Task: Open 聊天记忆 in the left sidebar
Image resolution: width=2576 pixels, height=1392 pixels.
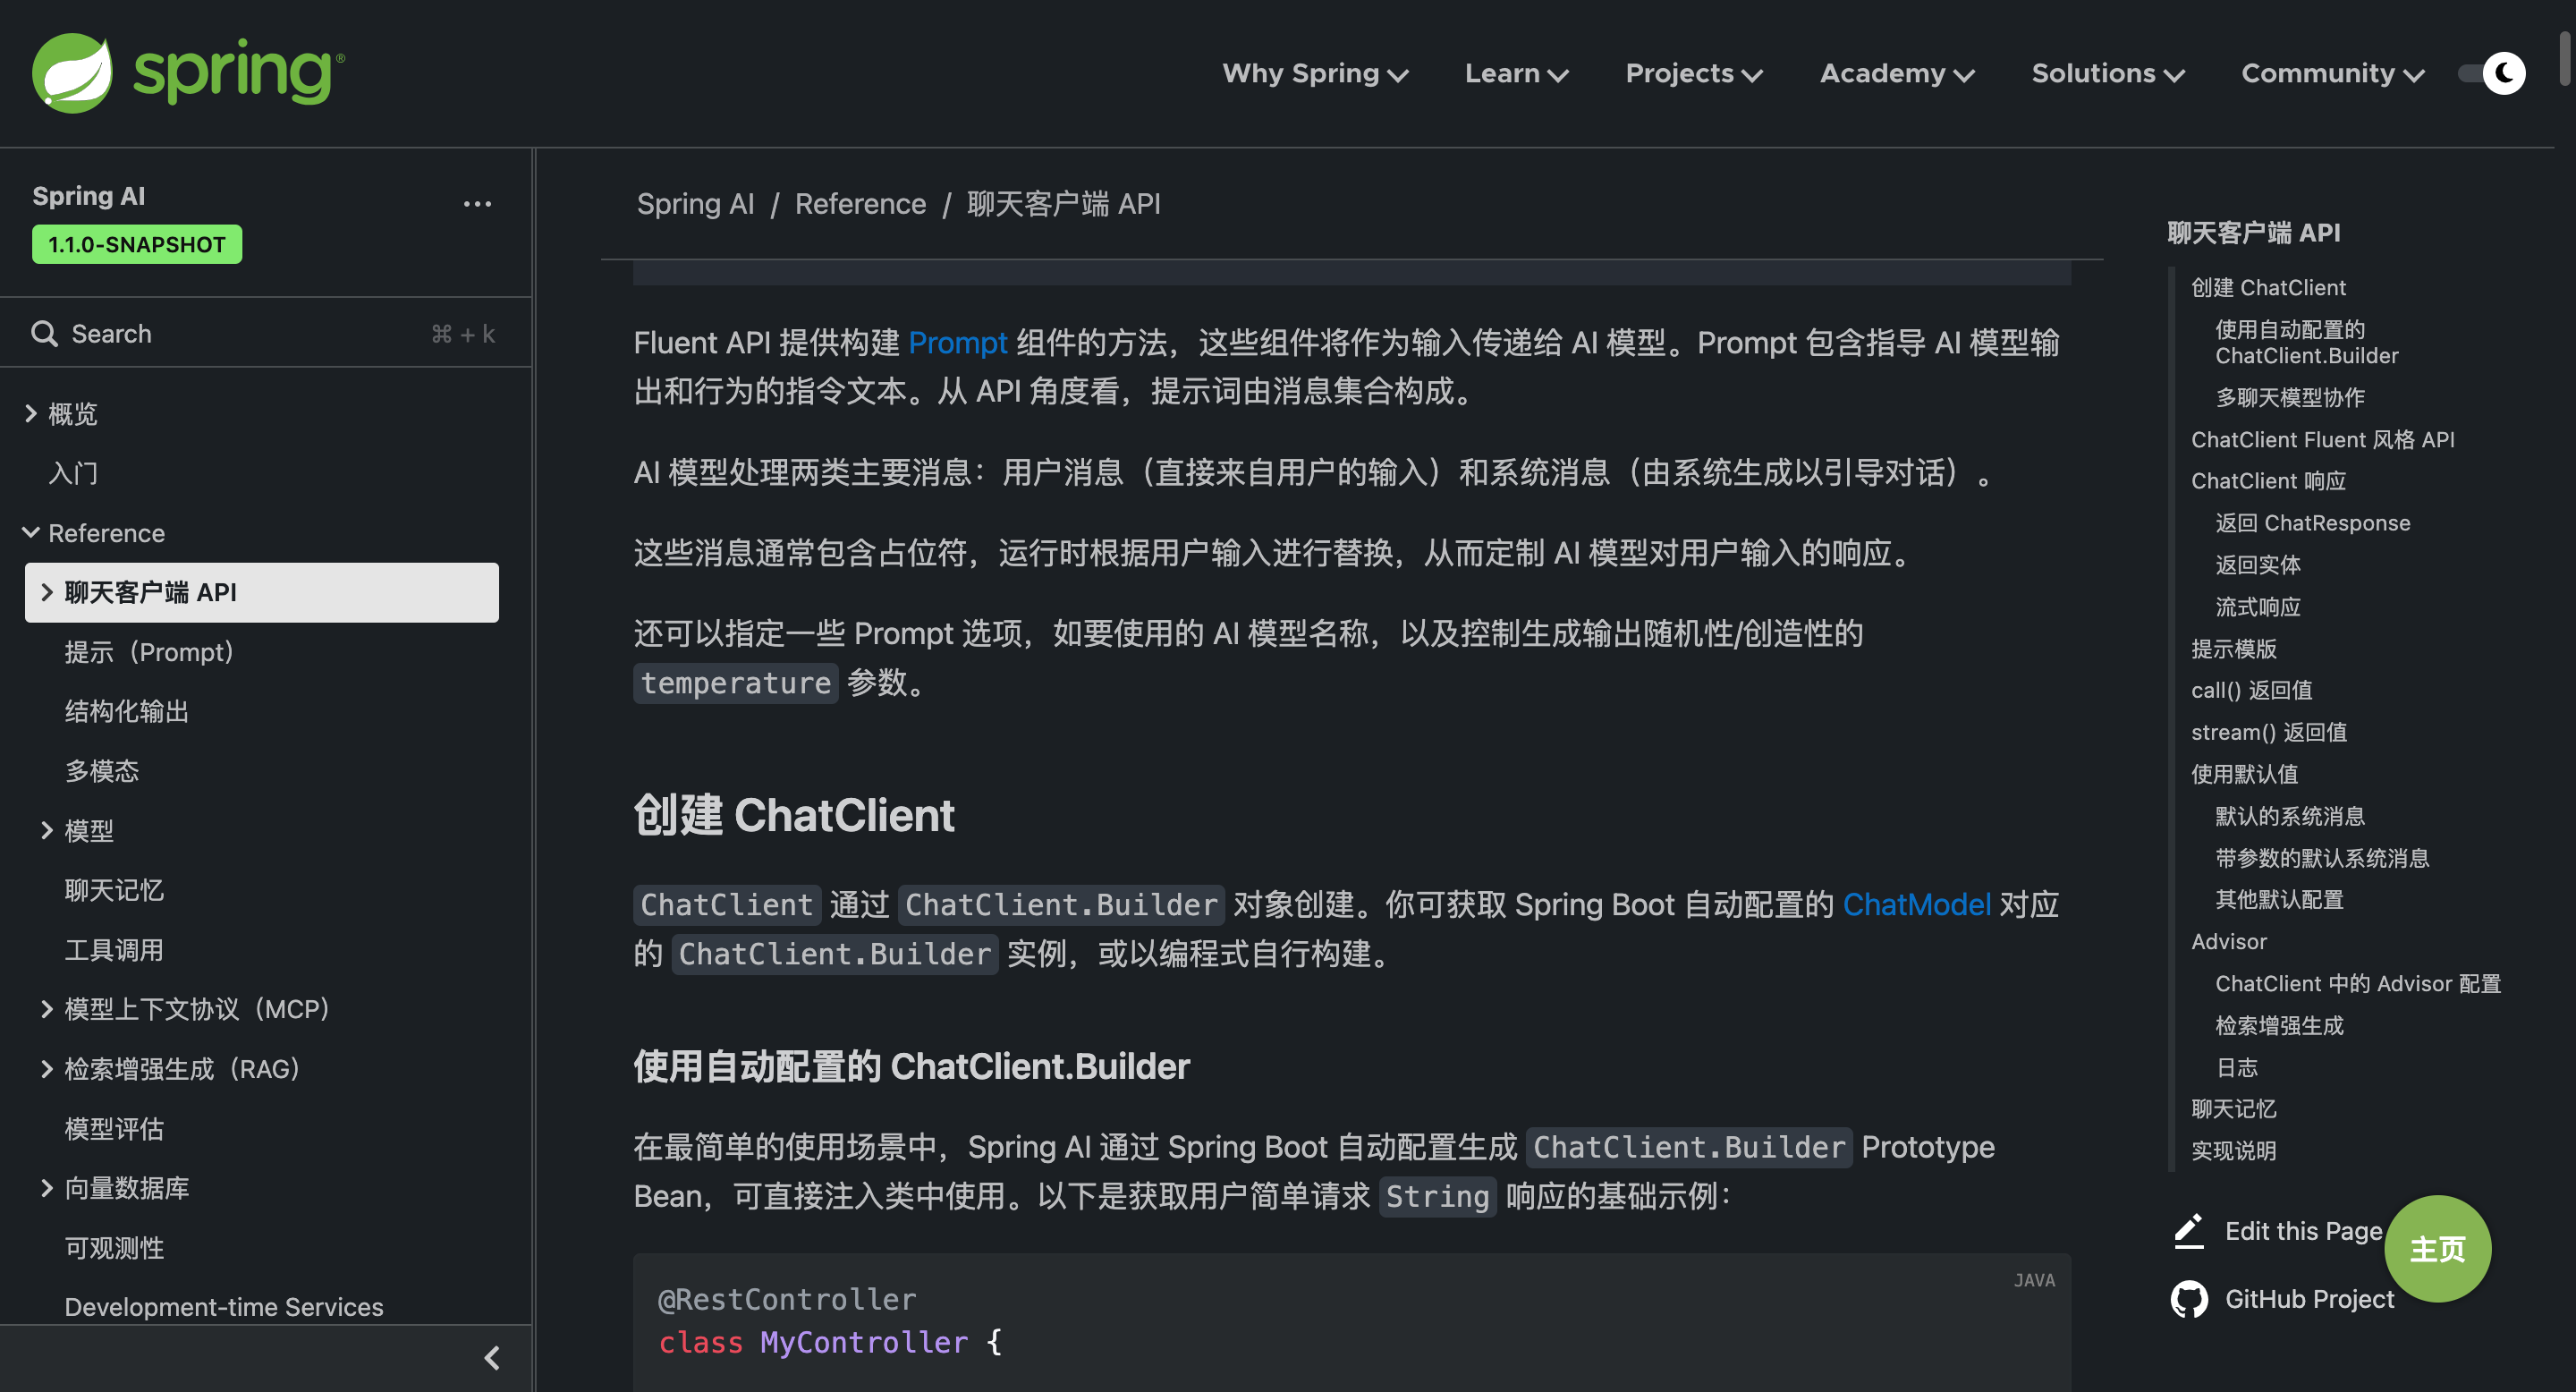Action: [114, 889]
